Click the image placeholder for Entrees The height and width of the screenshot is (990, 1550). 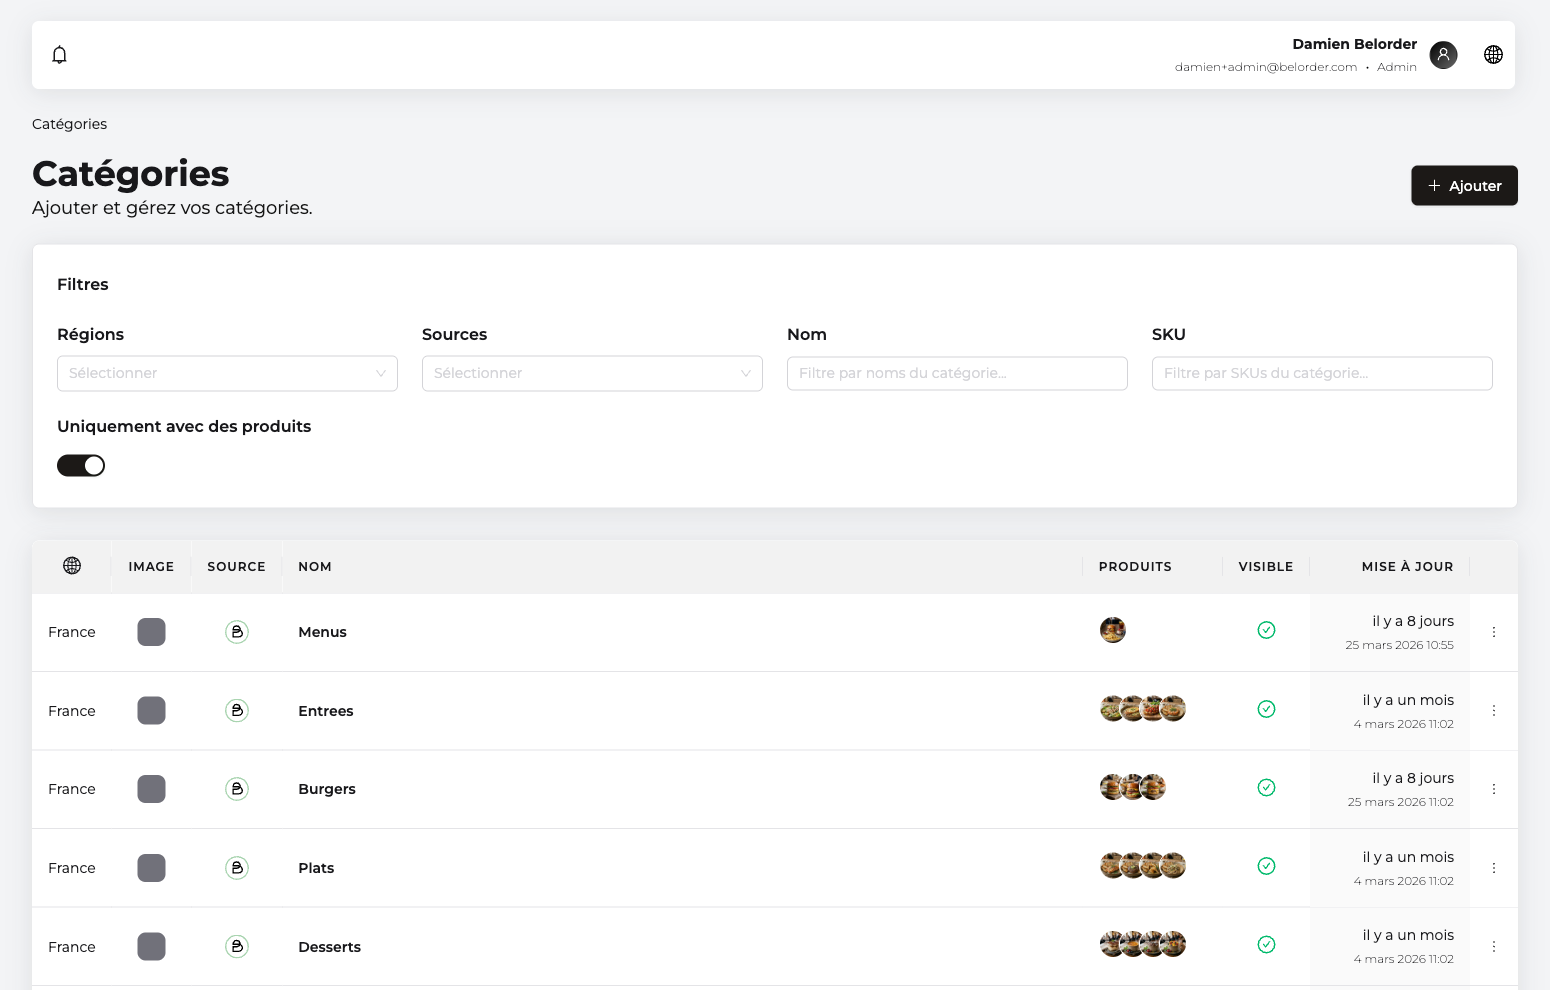coord(151,711)
